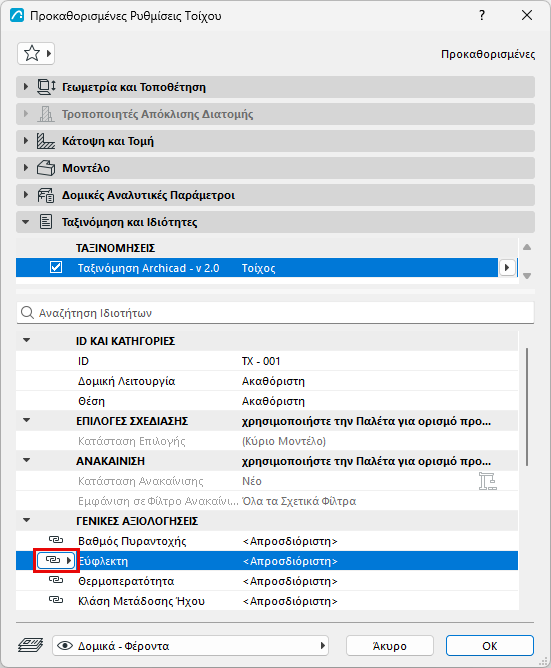Expand the Γεωμετρία και Τοποθέτηση panel
The width and height of the screenshot is (551, 668).
[26, 87]
